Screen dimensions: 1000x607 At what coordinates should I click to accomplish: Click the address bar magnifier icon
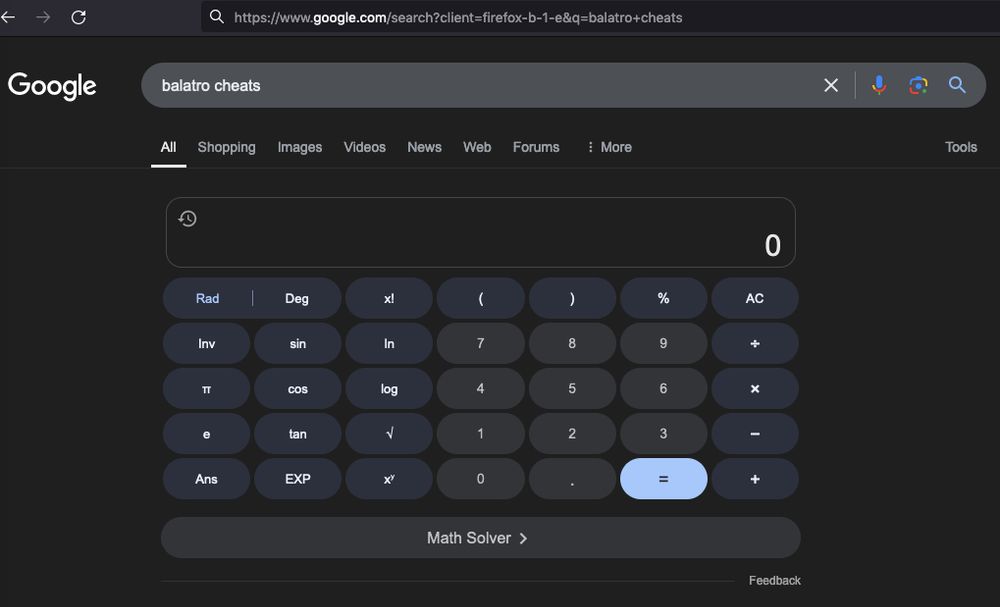tap(217, 17)
